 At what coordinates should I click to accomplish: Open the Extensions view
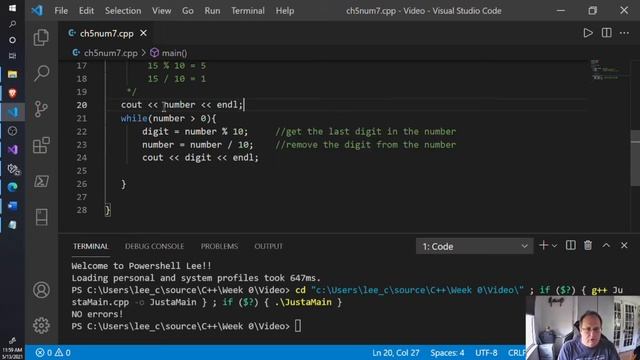41,145
